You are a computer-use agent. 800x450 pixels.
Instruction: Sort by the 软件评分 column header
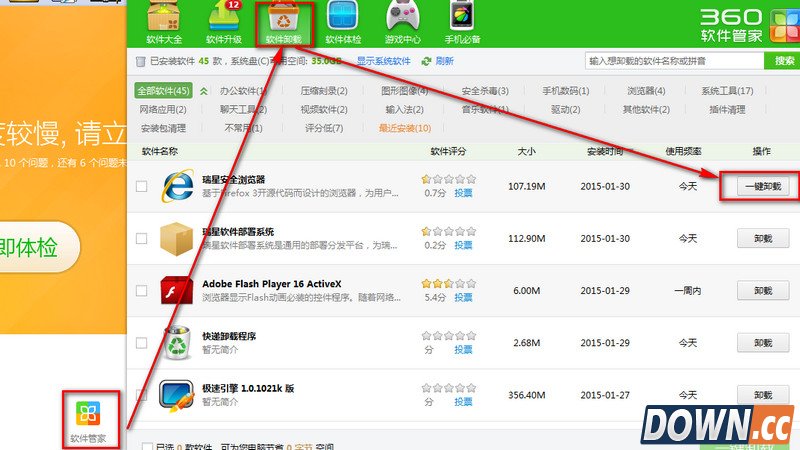(x=448, y=152)
